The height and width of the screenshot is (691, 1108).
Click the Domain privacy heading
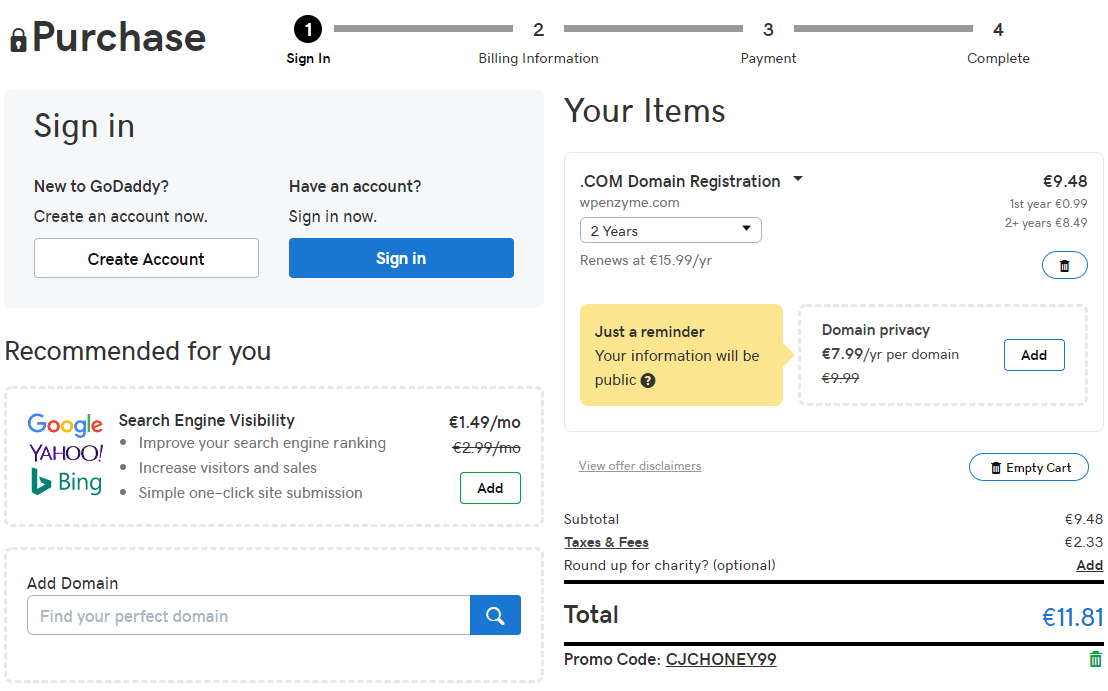tap(876, 330)
